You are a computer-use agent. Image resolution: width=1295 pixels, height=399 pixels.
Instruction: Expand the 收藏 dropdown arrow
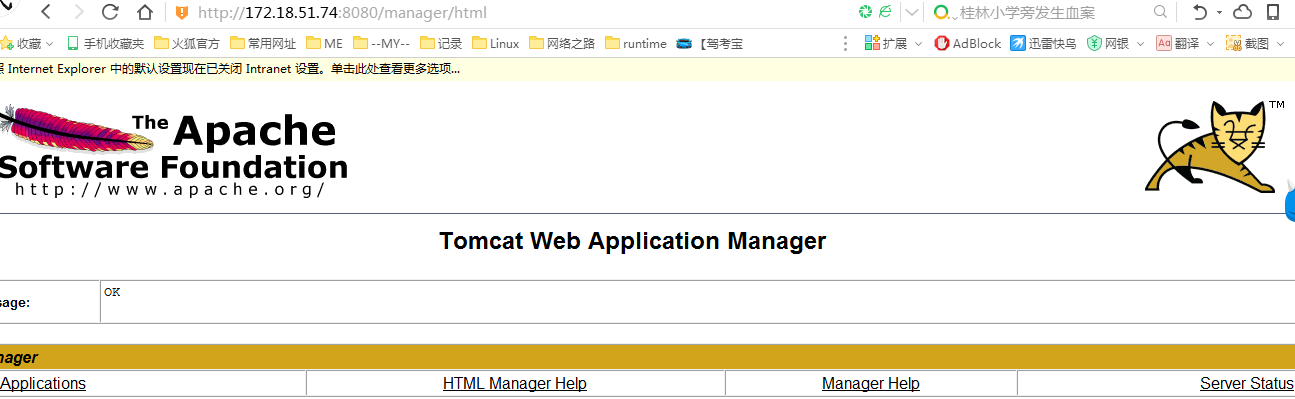click(49, 44)
